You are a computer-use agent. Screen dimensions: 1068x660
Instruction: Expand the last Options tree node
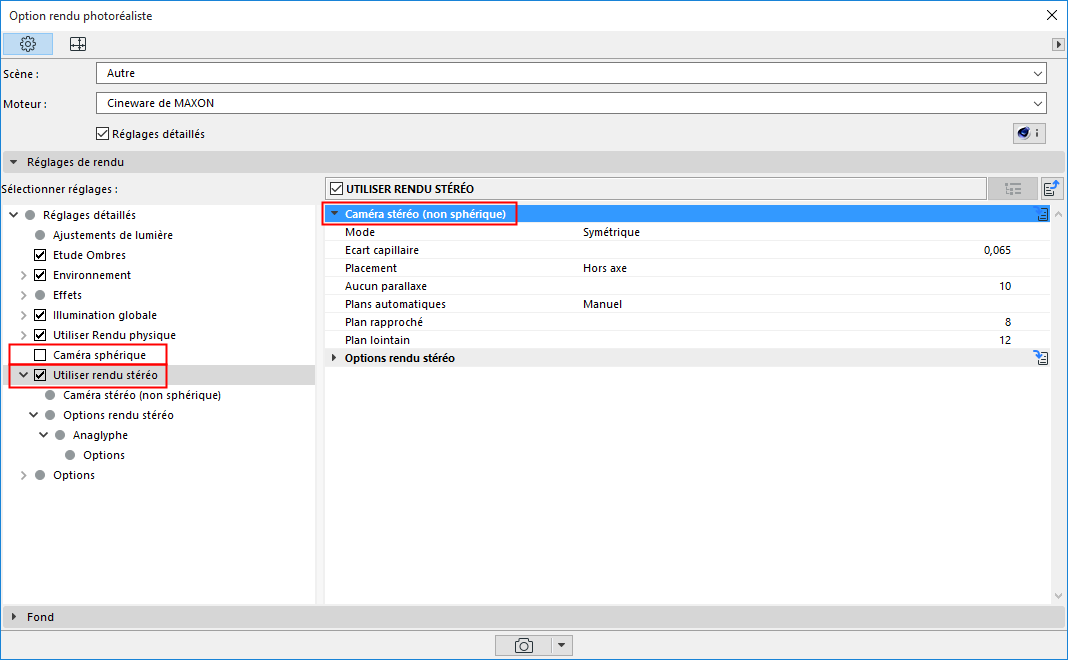[x=23, y=475]
